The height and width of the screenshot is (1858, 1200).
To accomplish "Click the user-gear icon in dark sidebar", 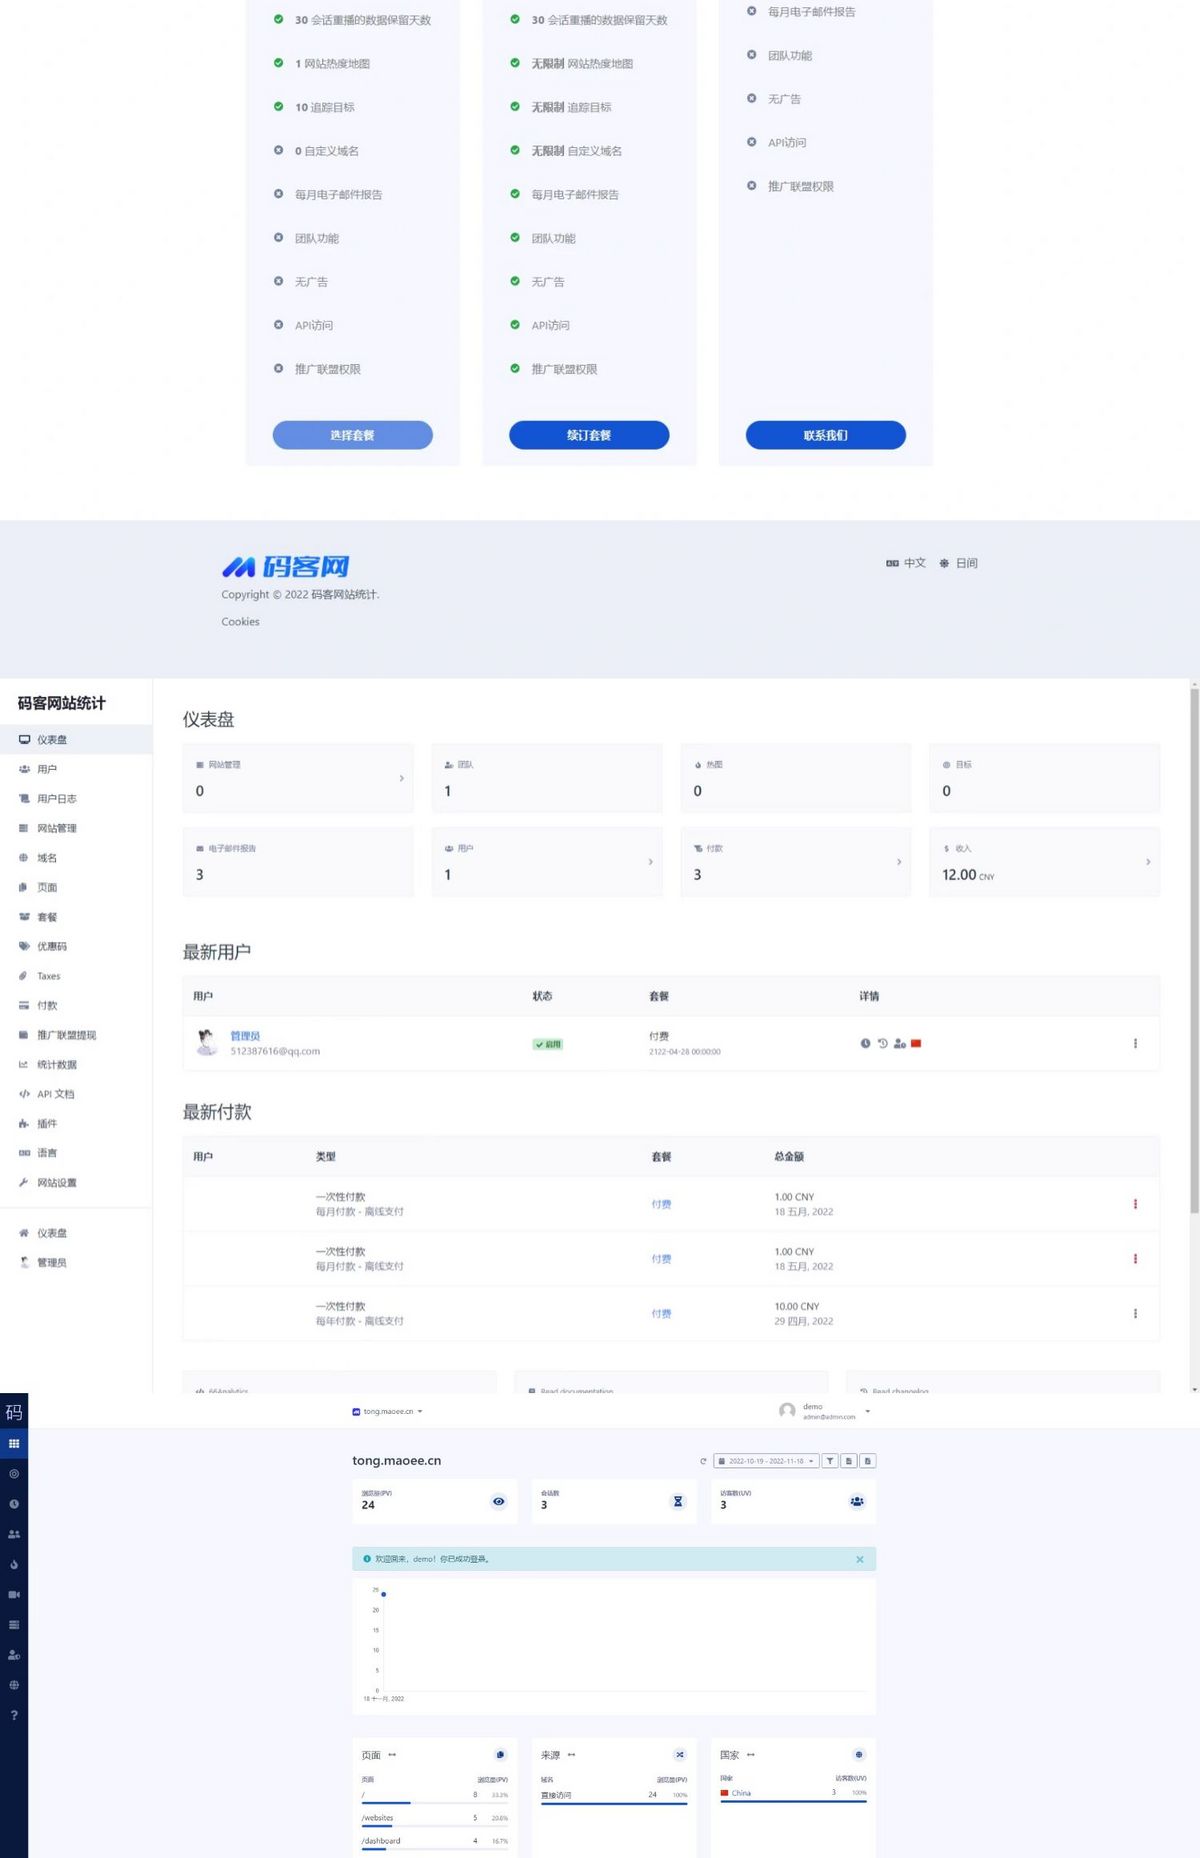I will tap(14, 1655).
